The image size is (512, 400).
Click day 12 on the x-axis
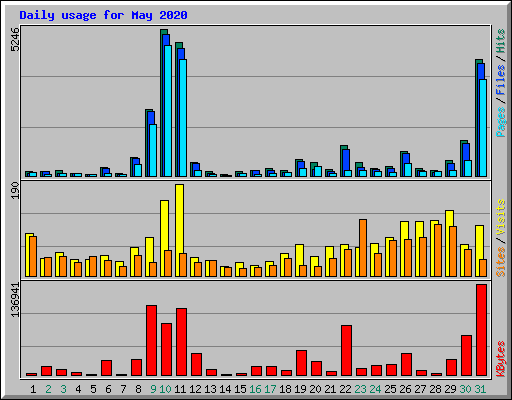[x=195, y=389]
